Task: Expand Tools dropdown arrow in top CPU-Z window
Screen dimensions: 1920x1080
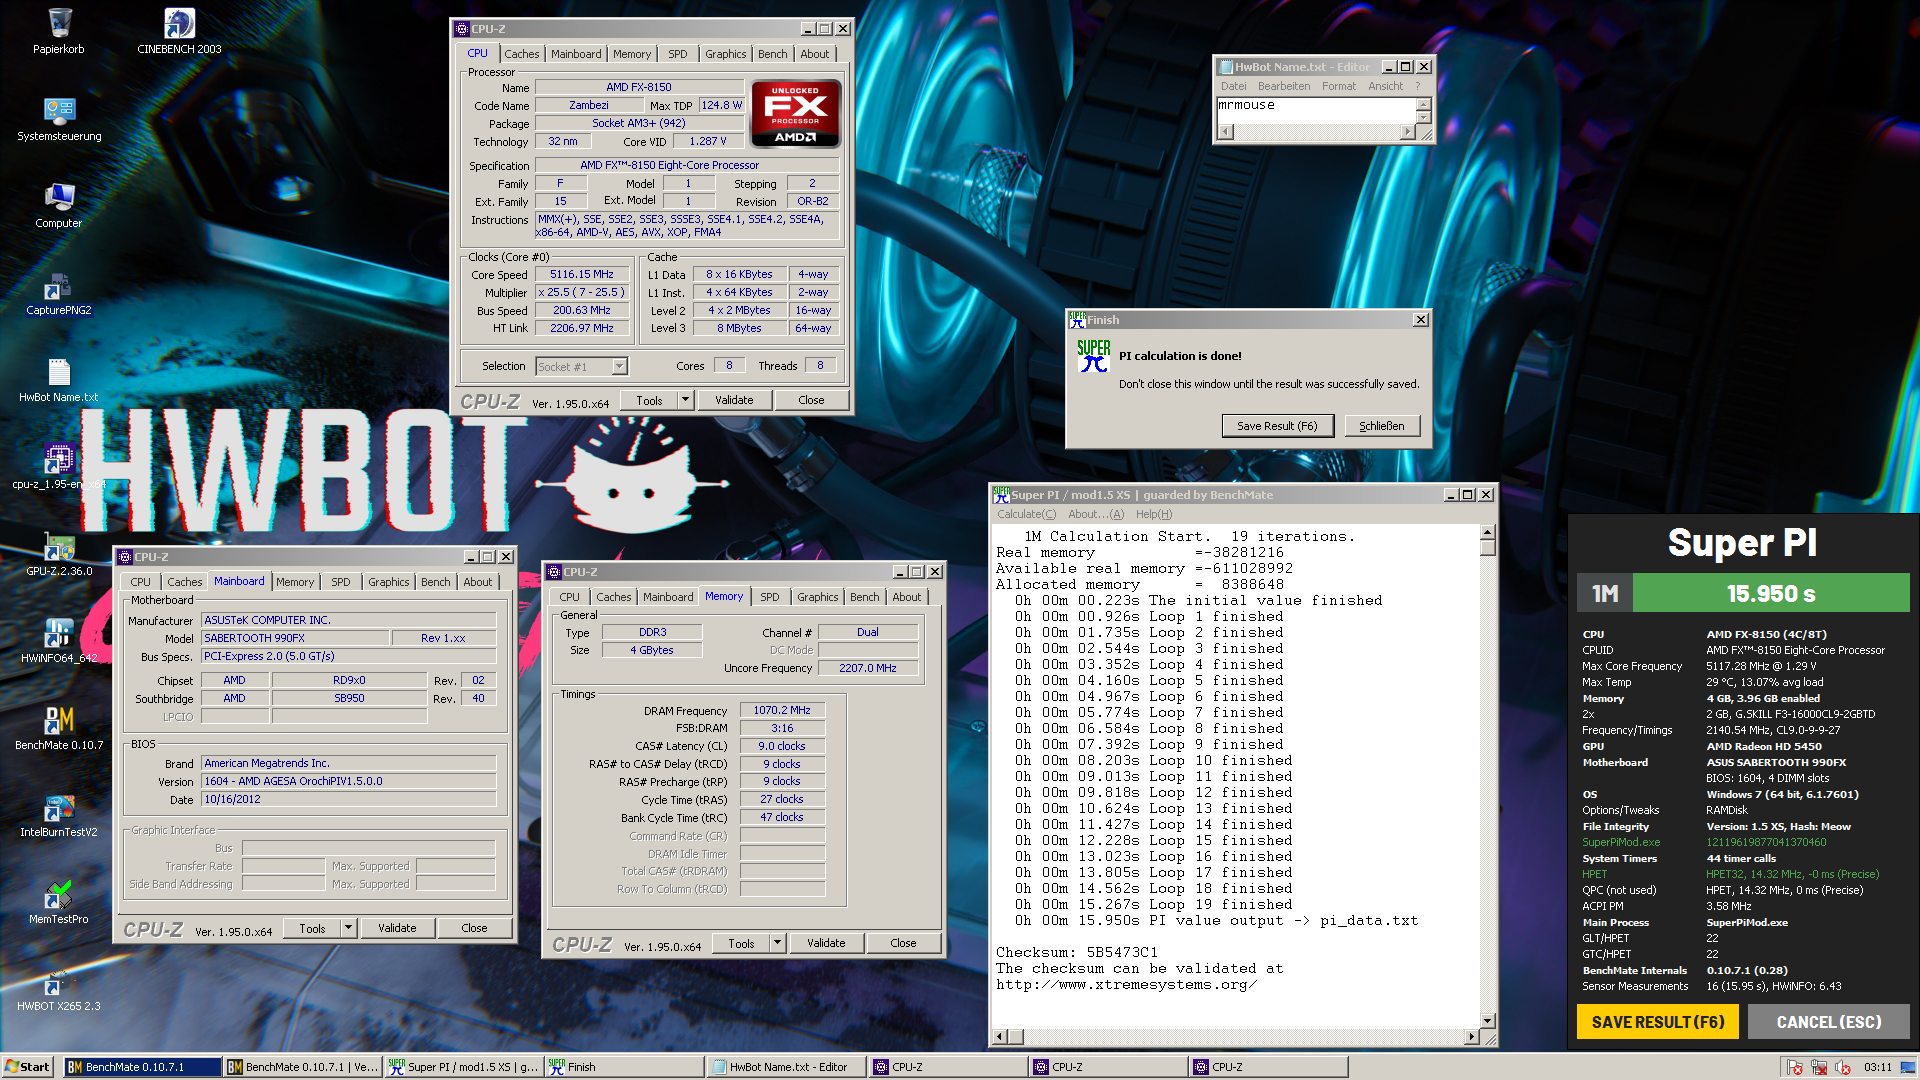Action: tap(686, 400)
